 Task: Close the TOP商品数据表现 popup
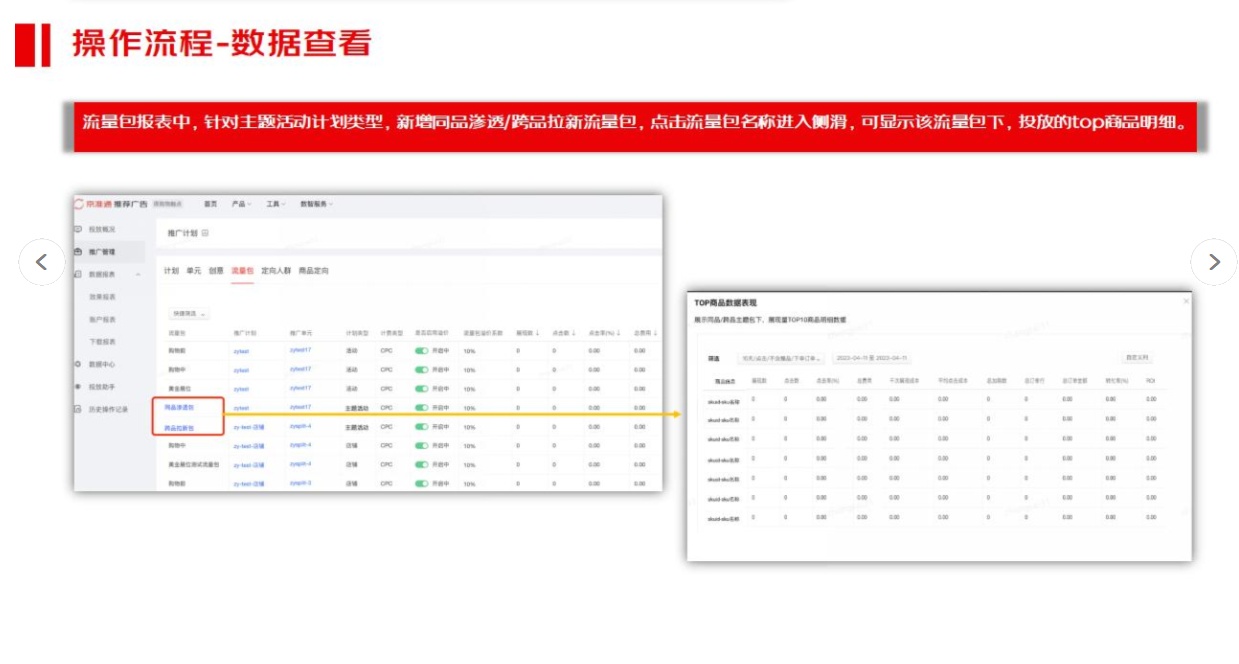(x=1186, y=301)
